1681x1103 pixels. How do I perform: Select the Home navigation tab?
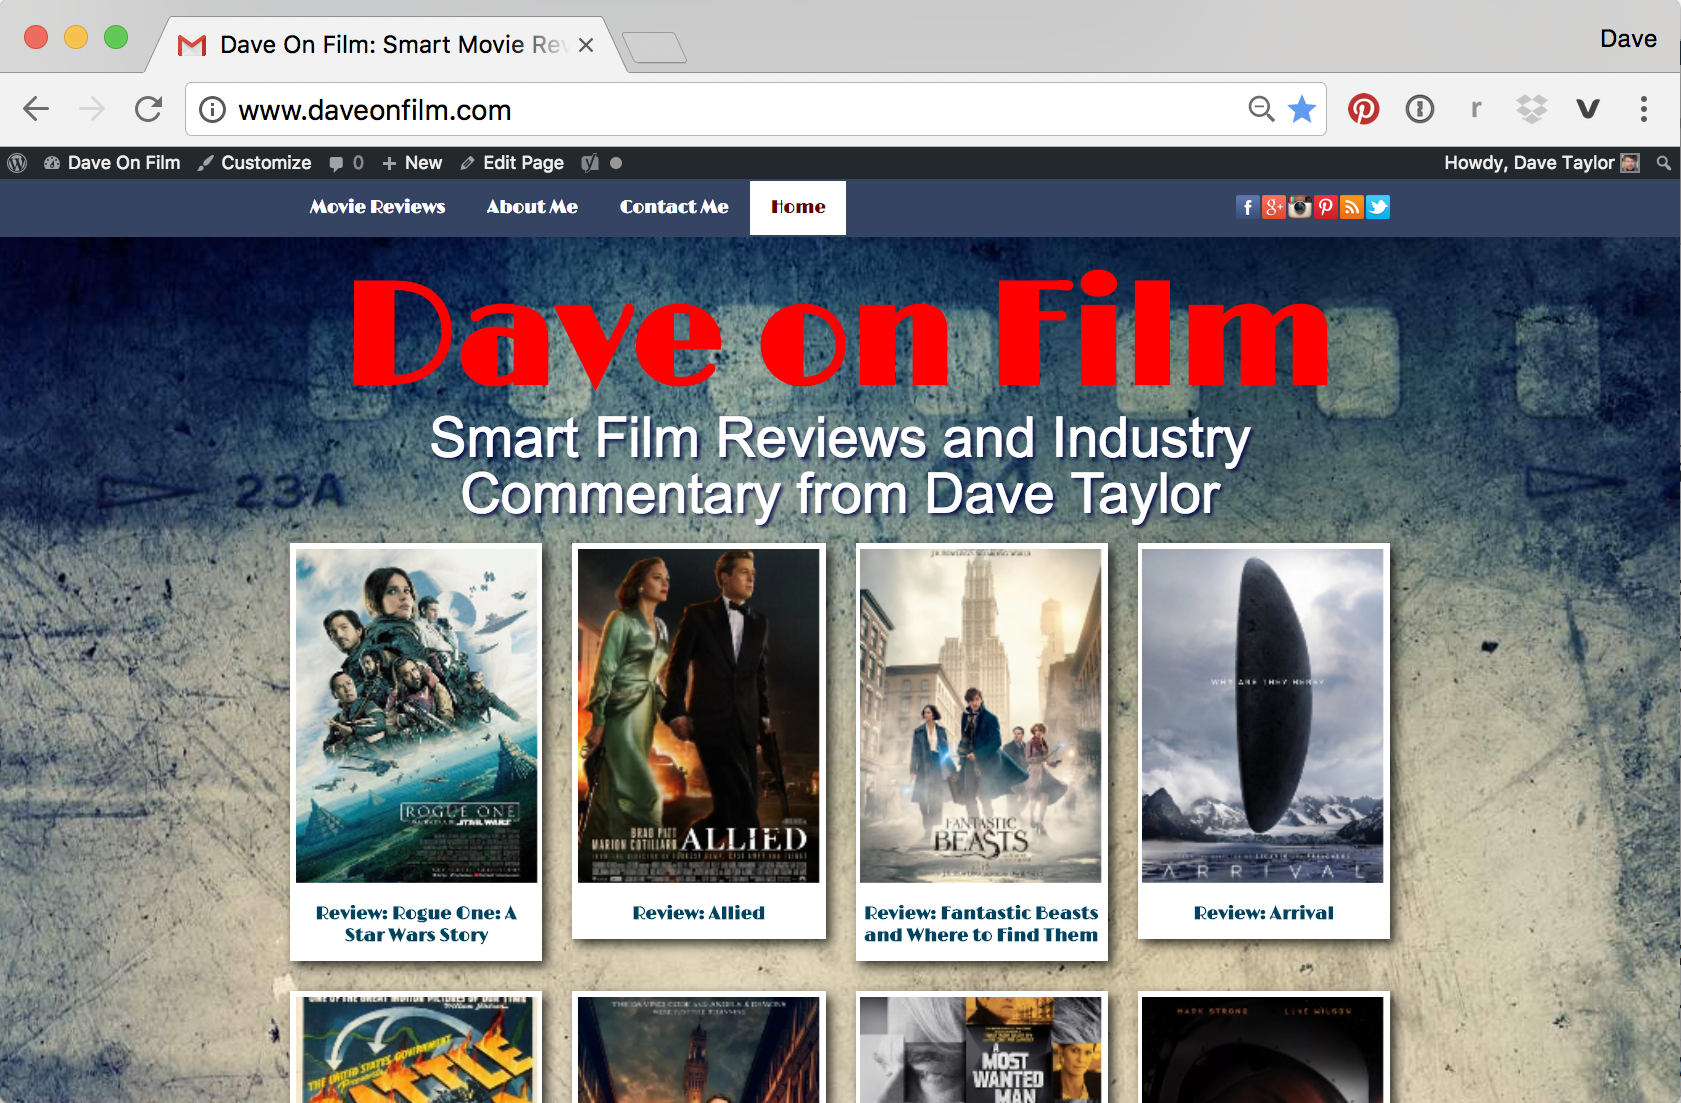[798, 207]
